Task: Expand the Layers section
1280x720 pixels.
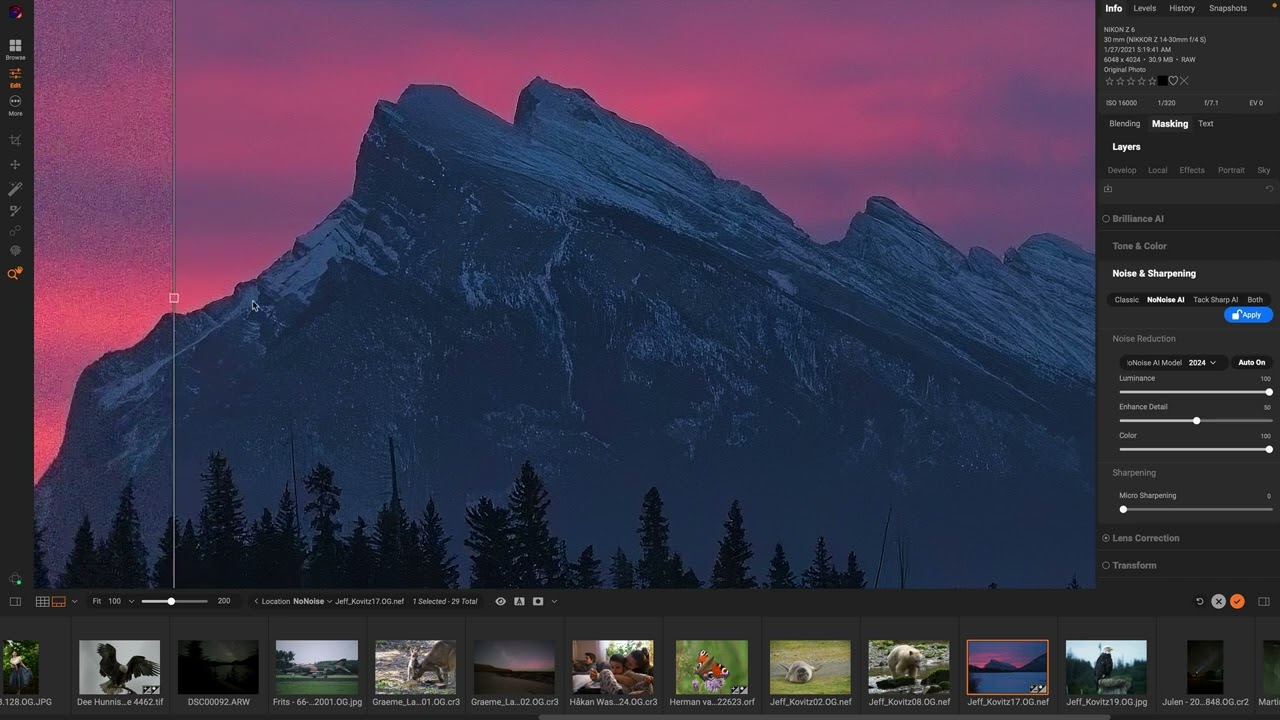Action: 1126,147
